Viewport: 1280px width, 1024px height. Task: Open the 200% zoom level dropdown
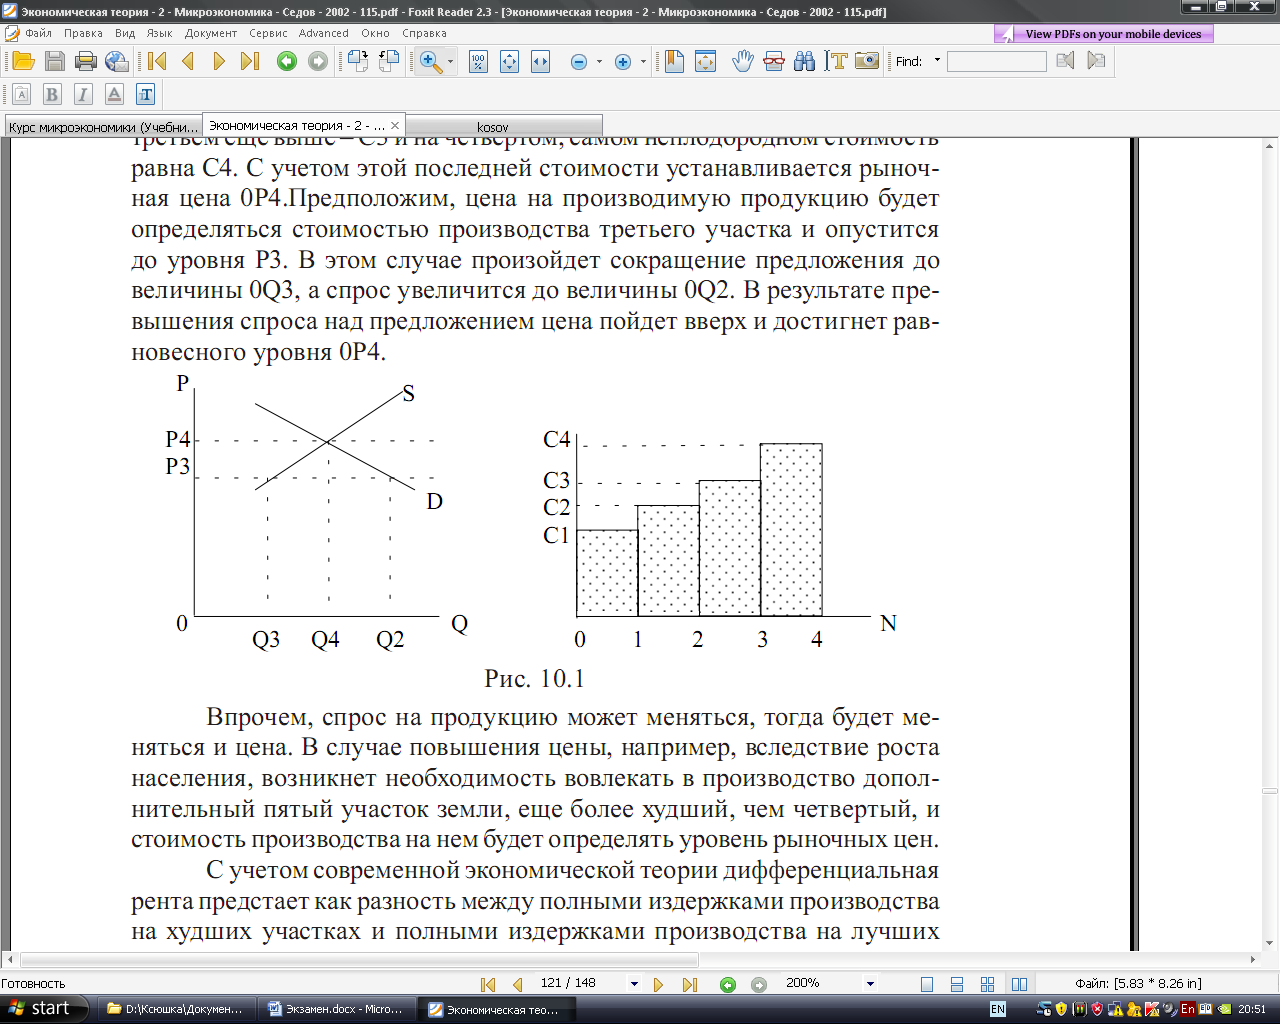(x=870, y=984)
